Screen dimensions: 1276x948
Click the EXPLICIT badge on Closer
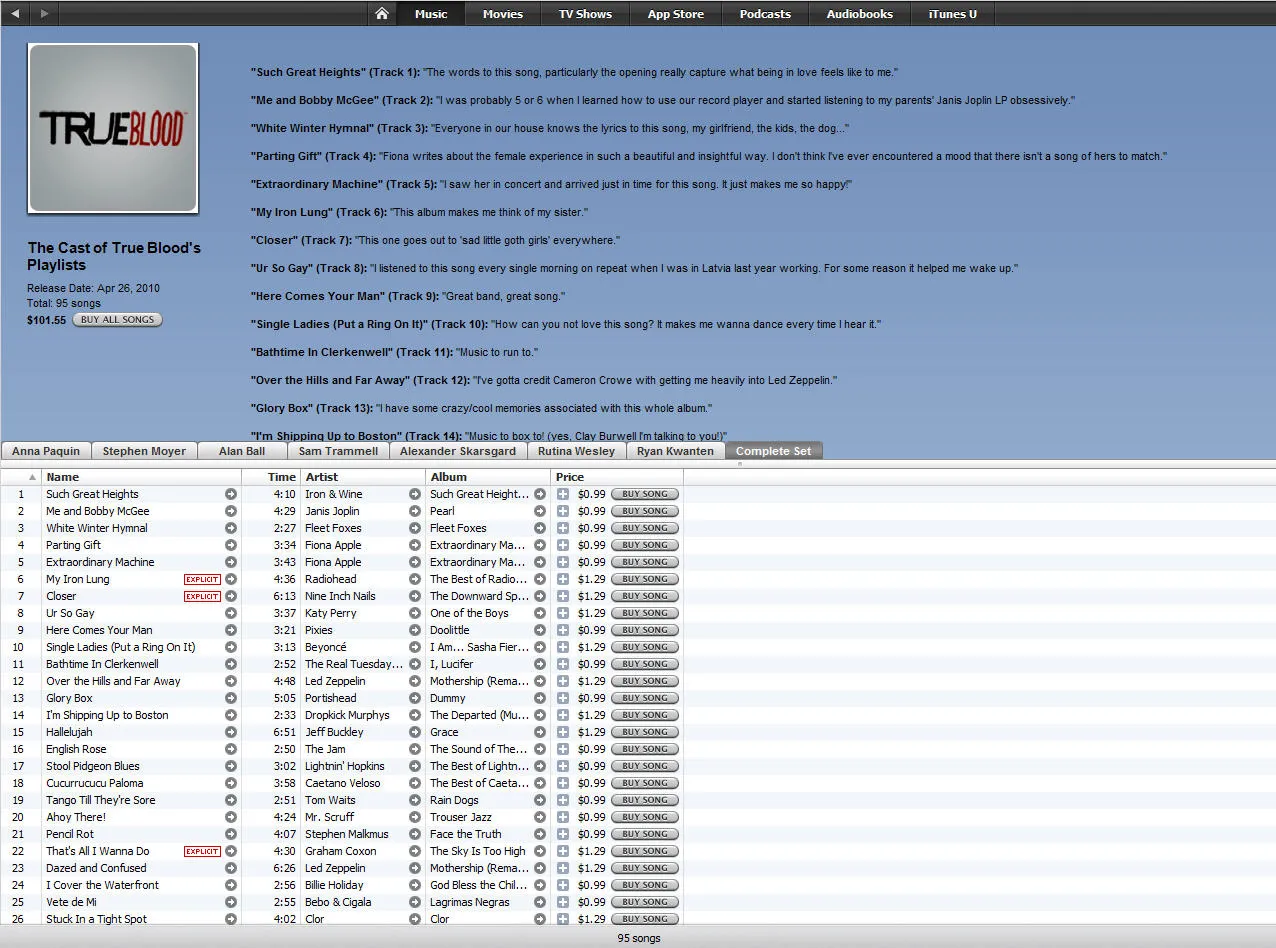click(202, 596)
